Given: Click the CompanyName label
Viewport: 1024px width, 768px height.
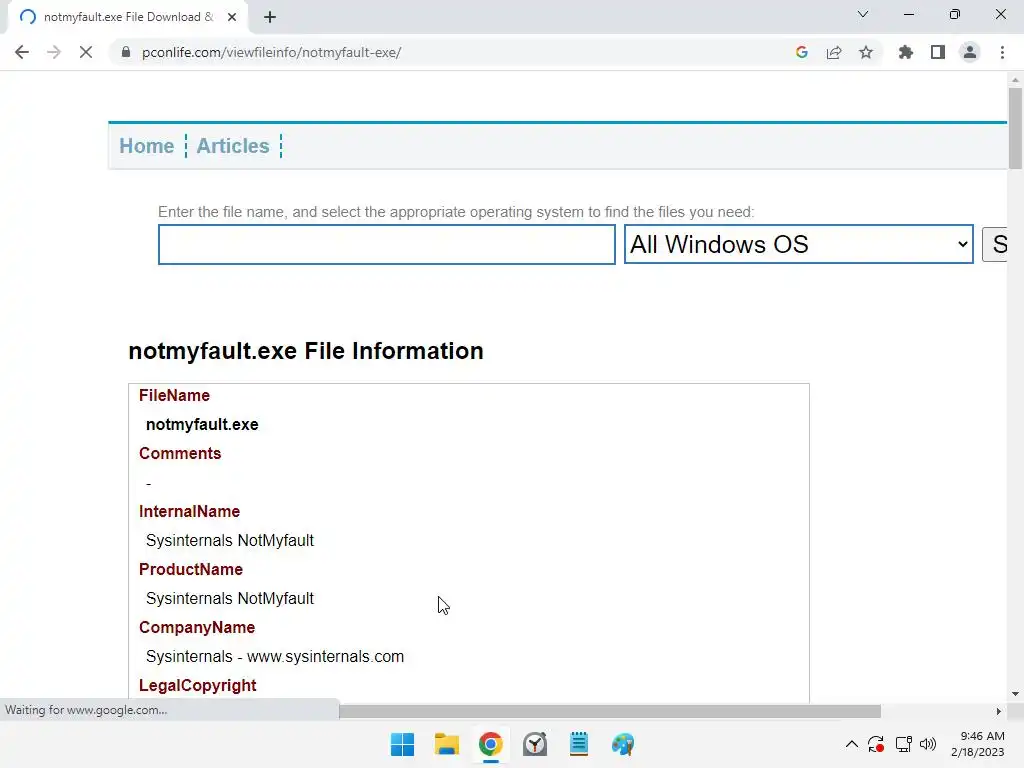Looking at the screenshot, I should 197,628.
